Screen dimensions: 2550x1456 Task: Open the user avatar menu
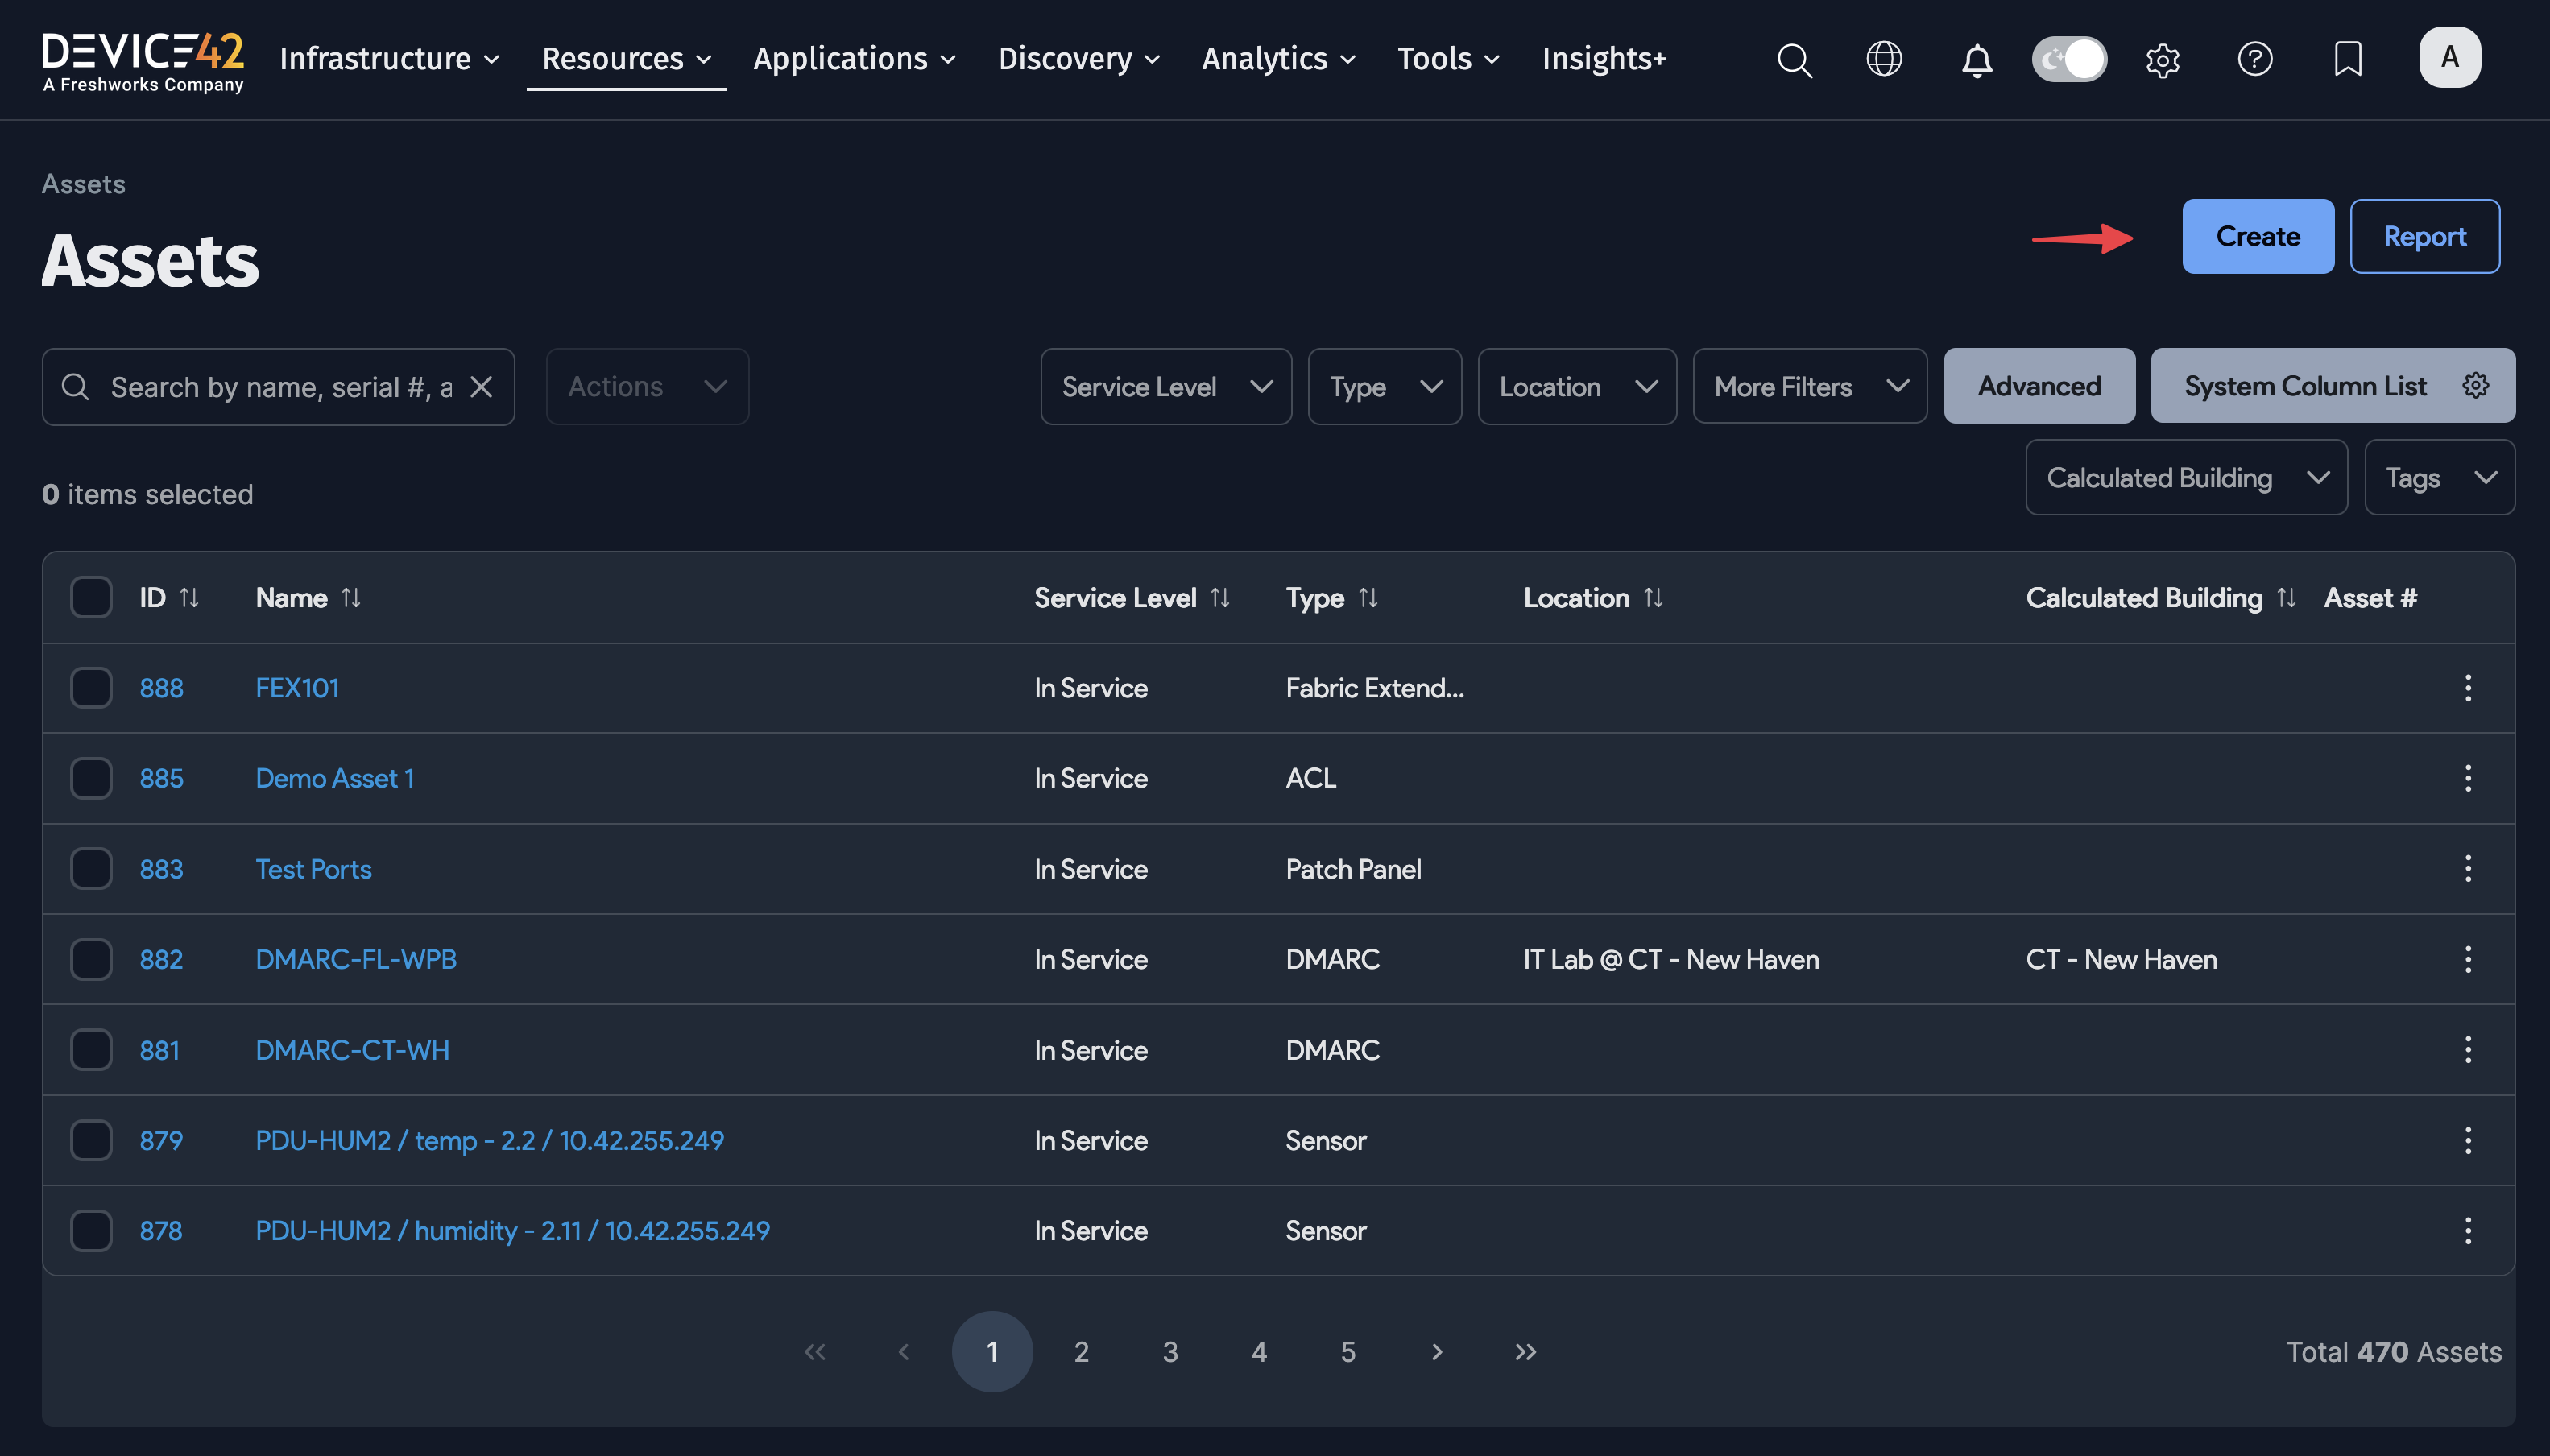coord(2449,57)
